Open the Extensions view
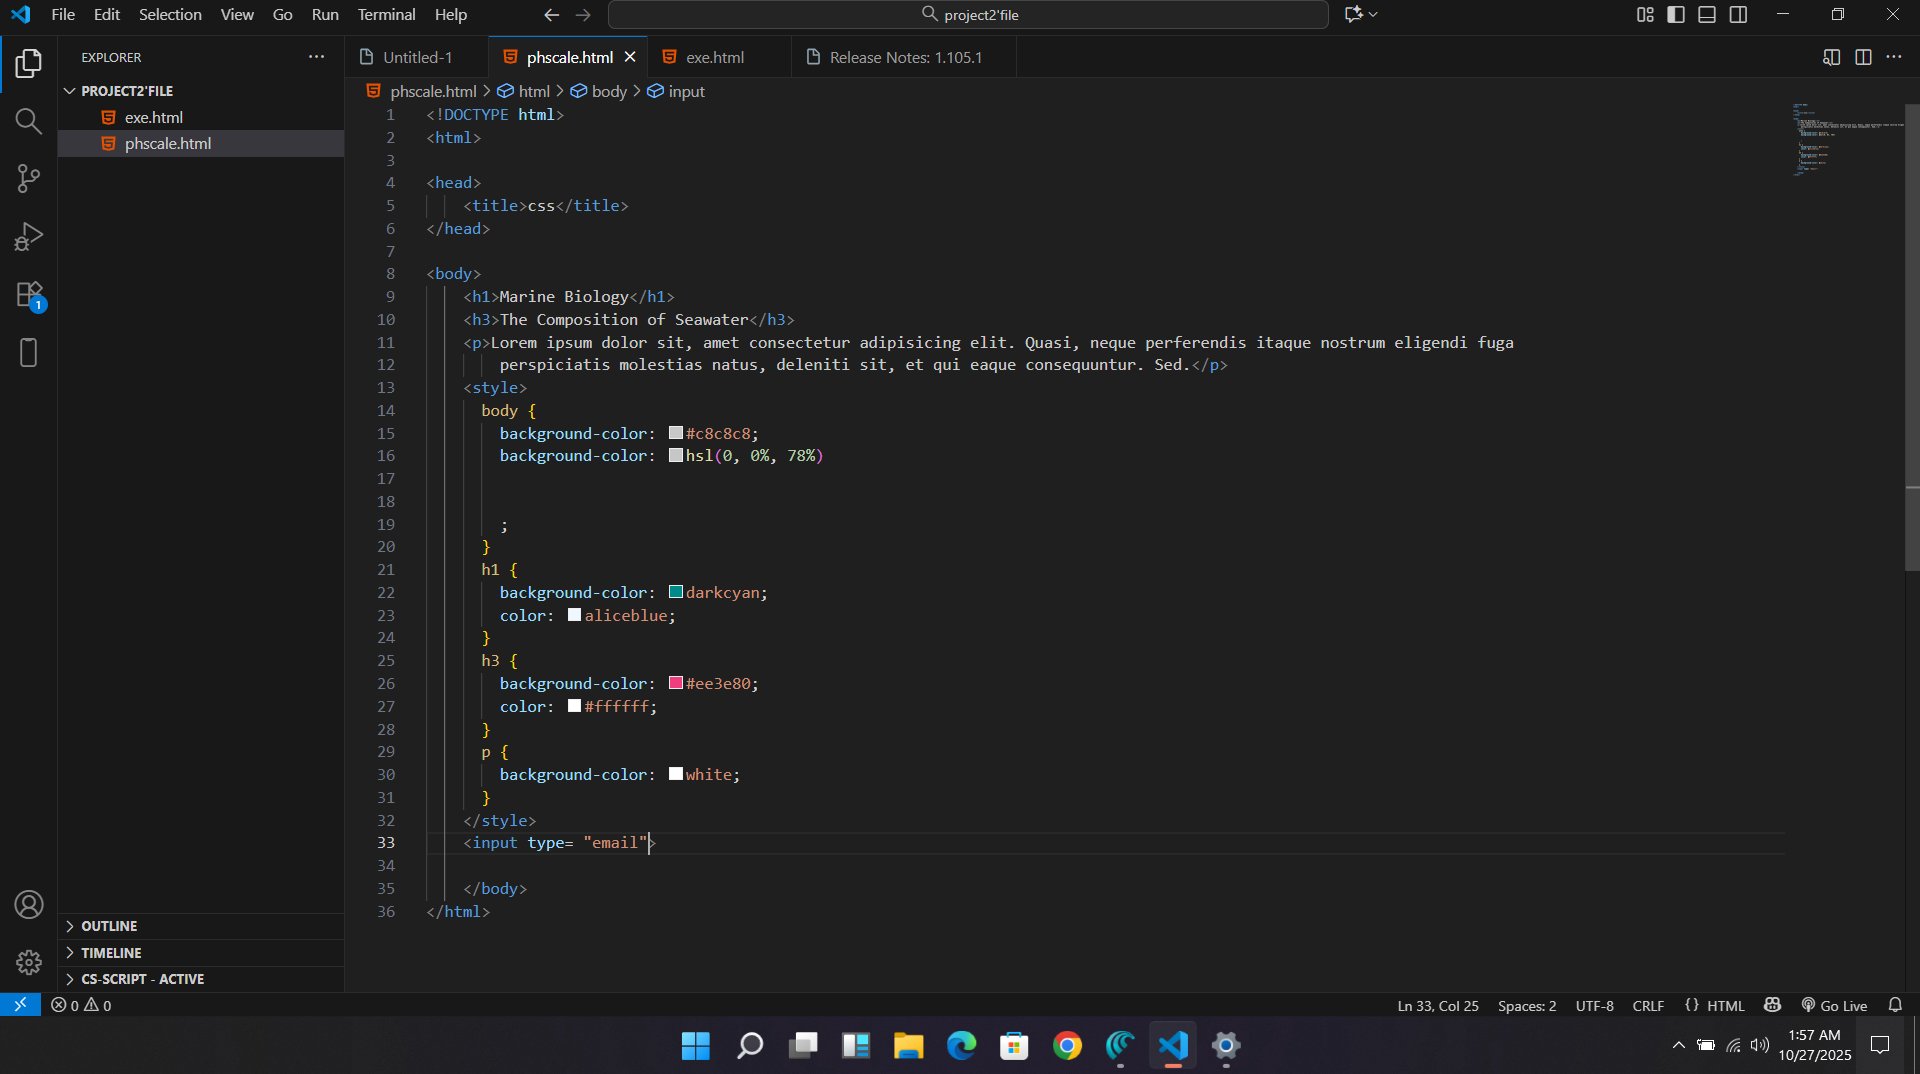Screen dimensions: 1920x1074 pos(28,295)
